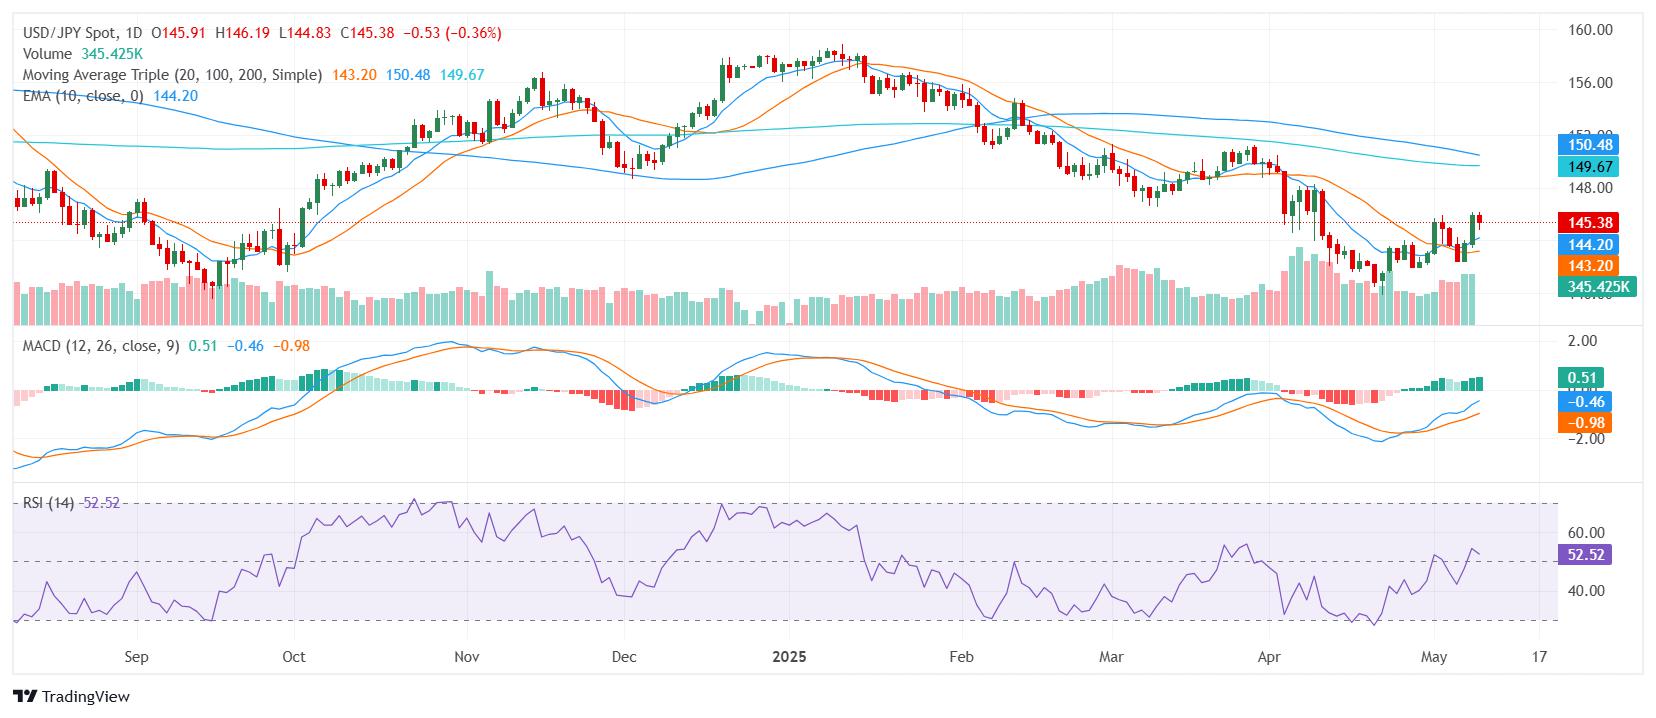The height and width of the screenshot is (718, 1656).
Task: Click the 60.00 RSI axis value
Action: click(x=1586, y=533)
